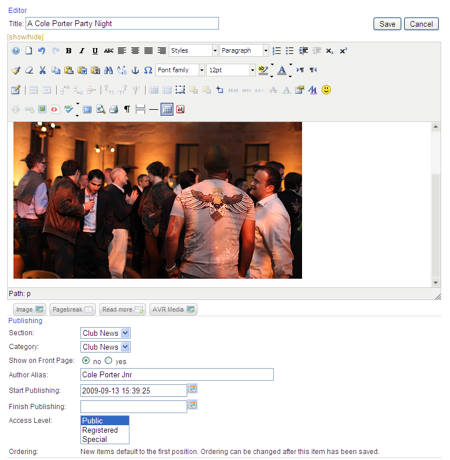Apply strikethrough formatting
Image resolution: width=450 pixels, height=460 pixels.
[x=108, y=51]
